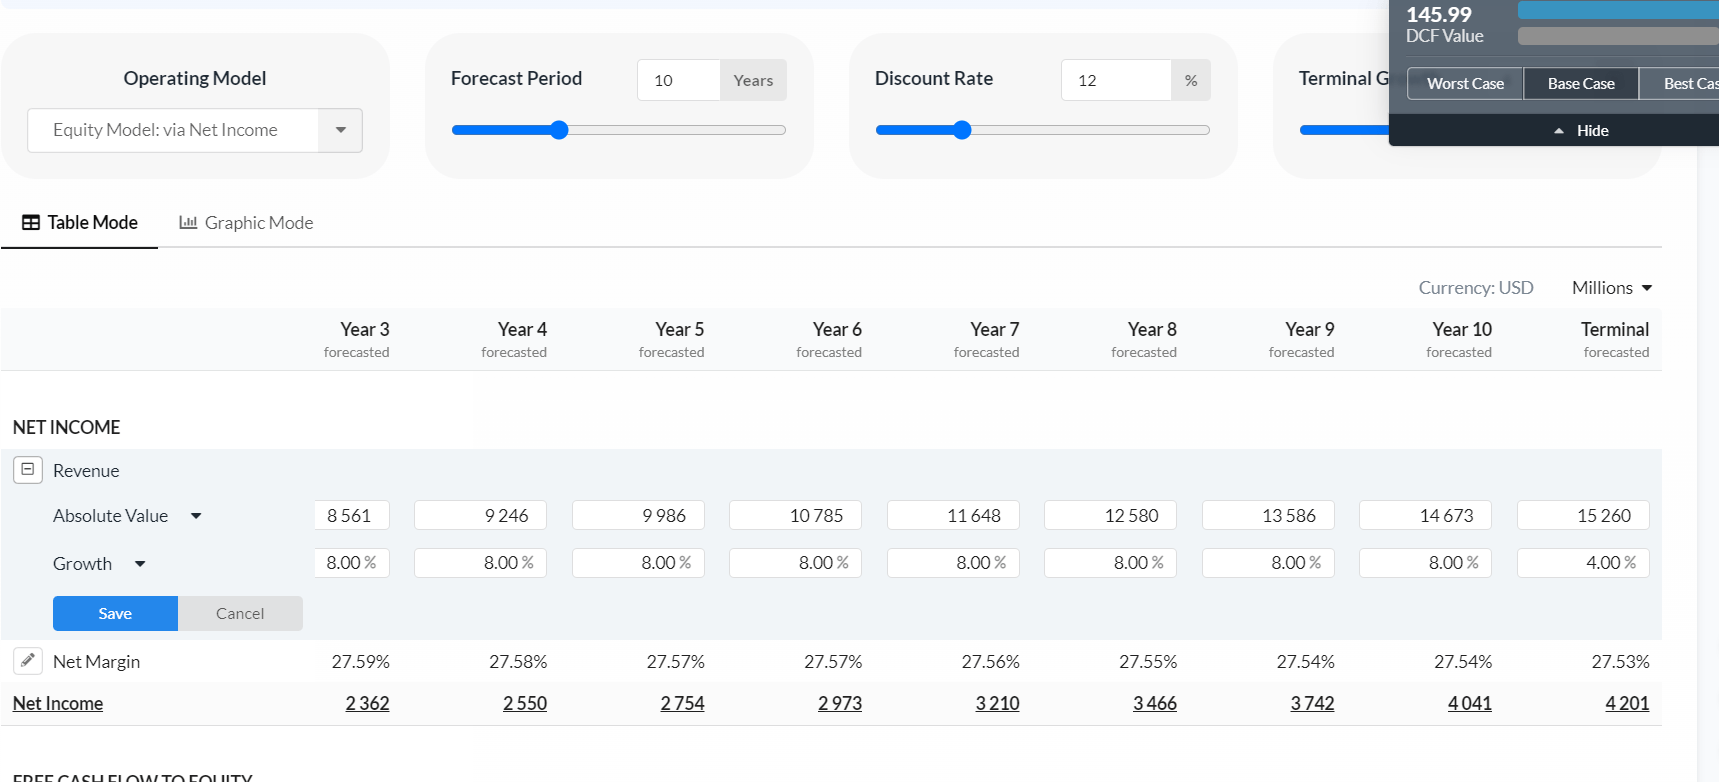Open the Absolute Value row dropdown arrow
Image resolution: width=1719 pixels, height=782 pixels.
pos(196,516)
